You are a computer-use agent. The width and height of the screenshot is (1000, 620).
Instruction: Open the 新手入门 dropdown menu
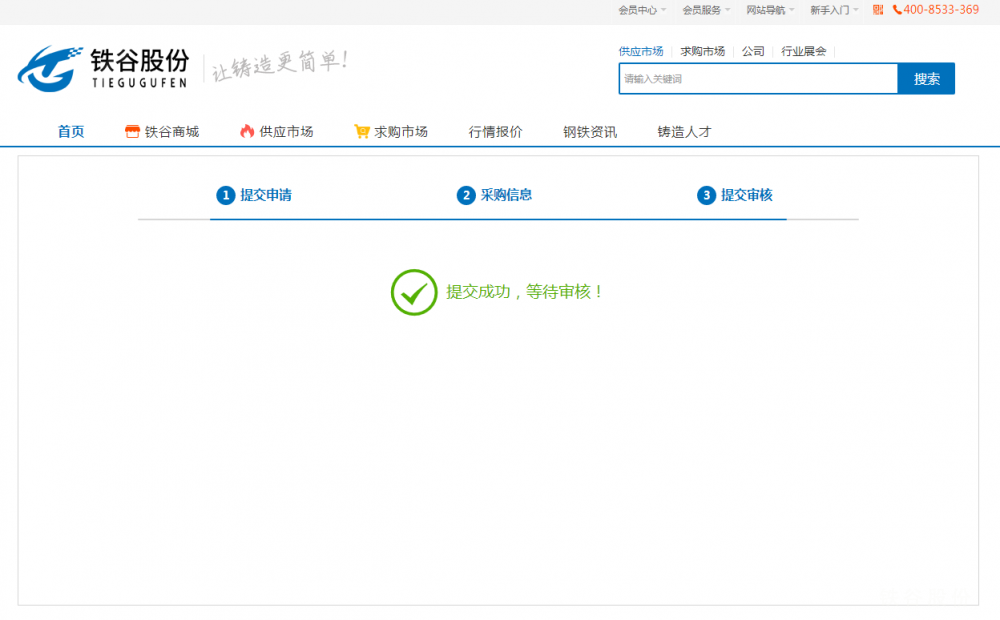834,10
